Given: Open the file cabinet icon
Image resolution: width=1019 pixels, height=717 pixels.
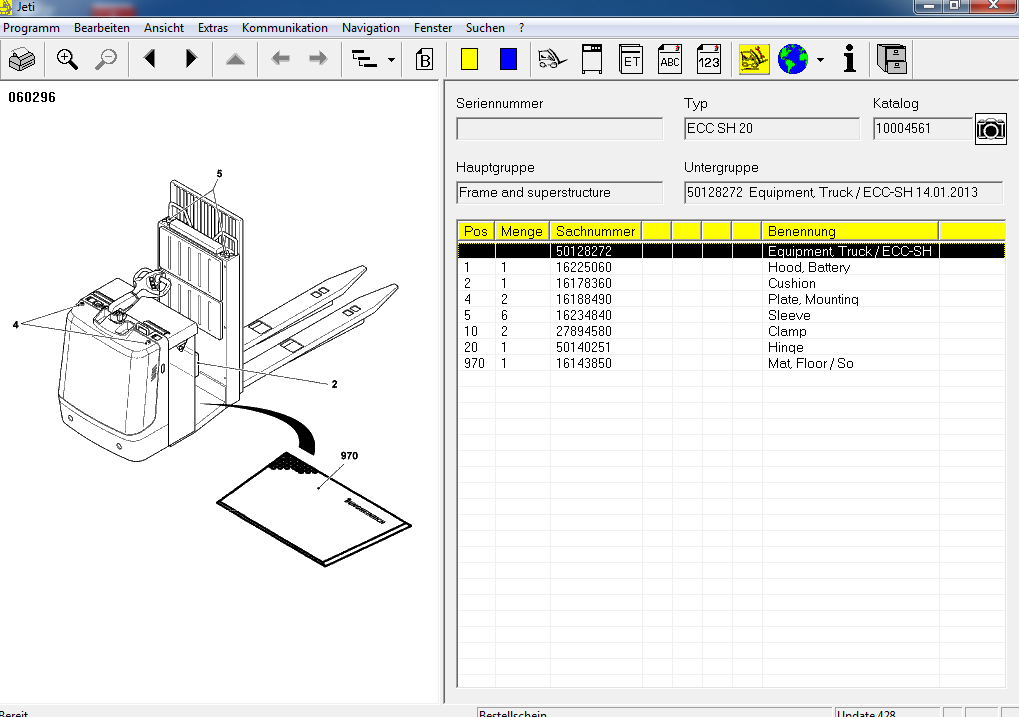Looking at the screenshot, I should [891, 60].
